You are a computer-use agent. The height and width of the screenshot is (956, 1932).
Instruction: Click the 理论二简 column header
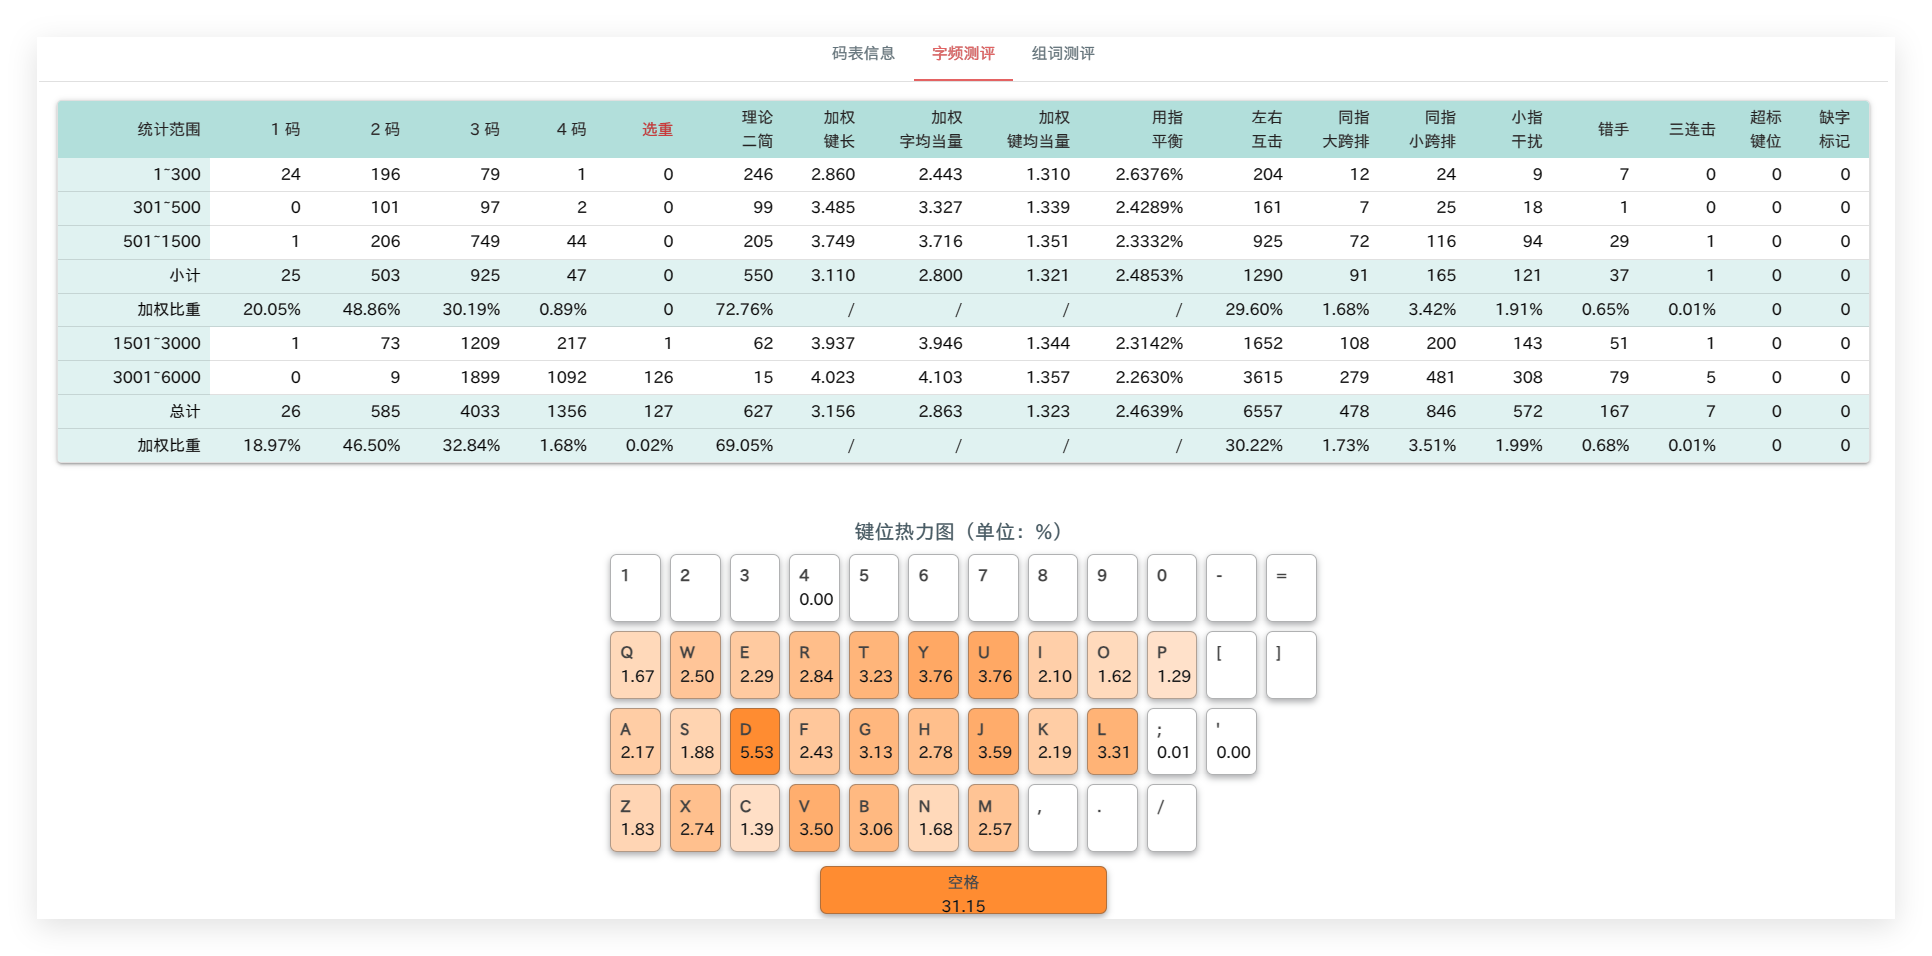click(x=757, y=129)
